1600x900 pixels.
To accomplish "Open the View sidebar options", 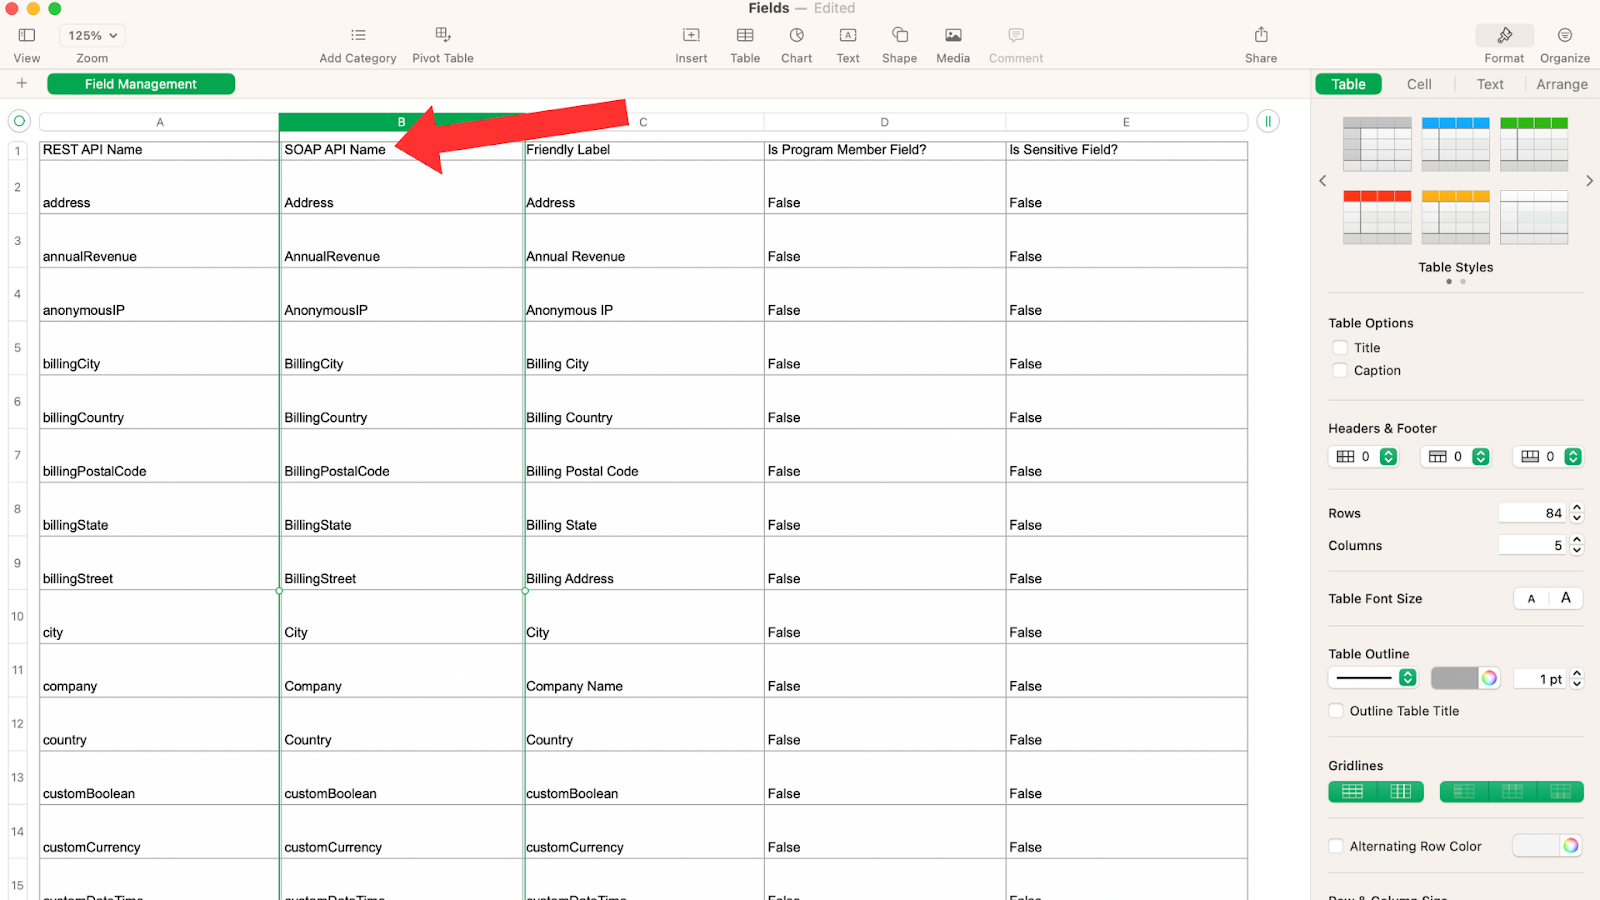I will pyautogui.click(x=27, y=36).
